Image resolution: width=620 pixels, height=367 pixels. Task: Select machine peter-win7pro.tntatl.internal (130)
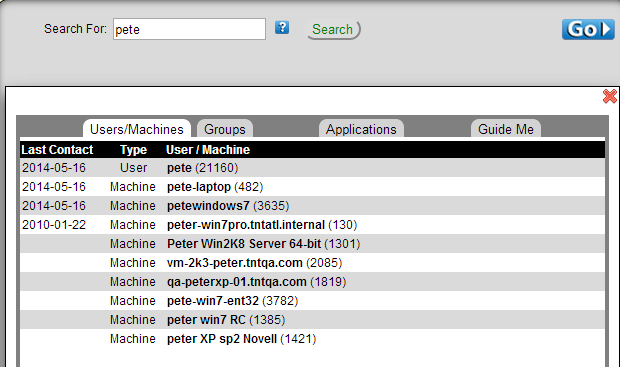262,225
